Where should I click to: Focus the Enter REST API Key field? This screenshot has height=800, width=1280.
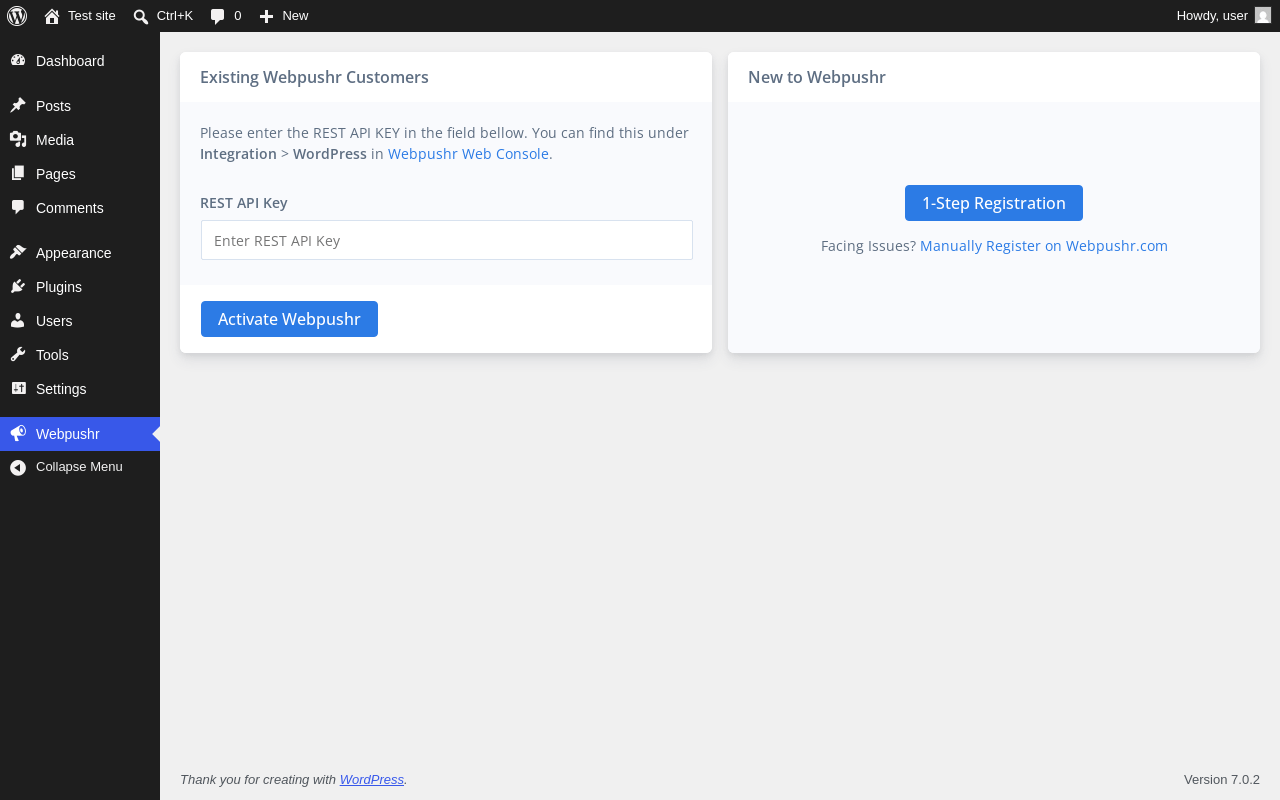447,240
